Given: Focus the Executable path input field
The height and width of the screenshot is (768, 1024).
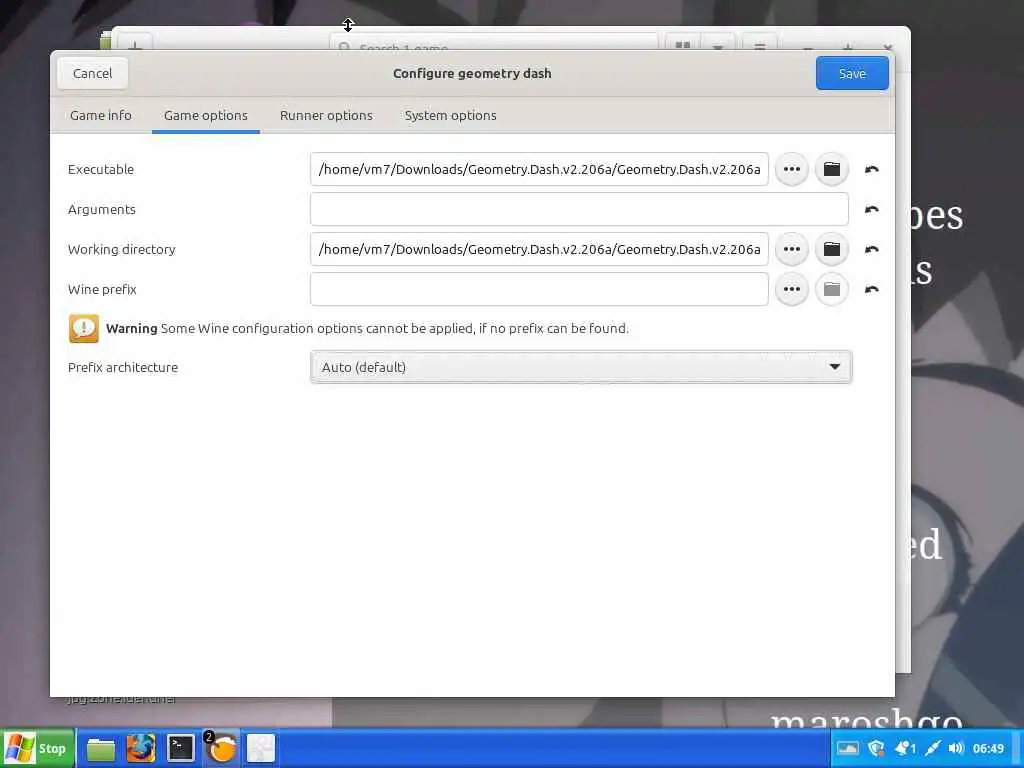Looking at the screenshot, I should click(x=539, y=169).
